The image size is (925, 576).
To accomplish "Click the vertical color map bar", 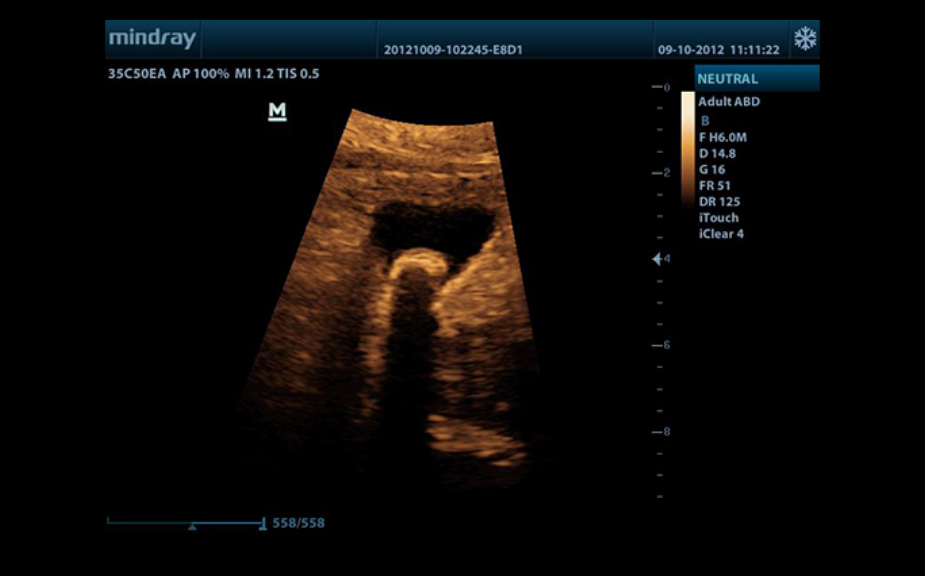I will pos(688,147).
